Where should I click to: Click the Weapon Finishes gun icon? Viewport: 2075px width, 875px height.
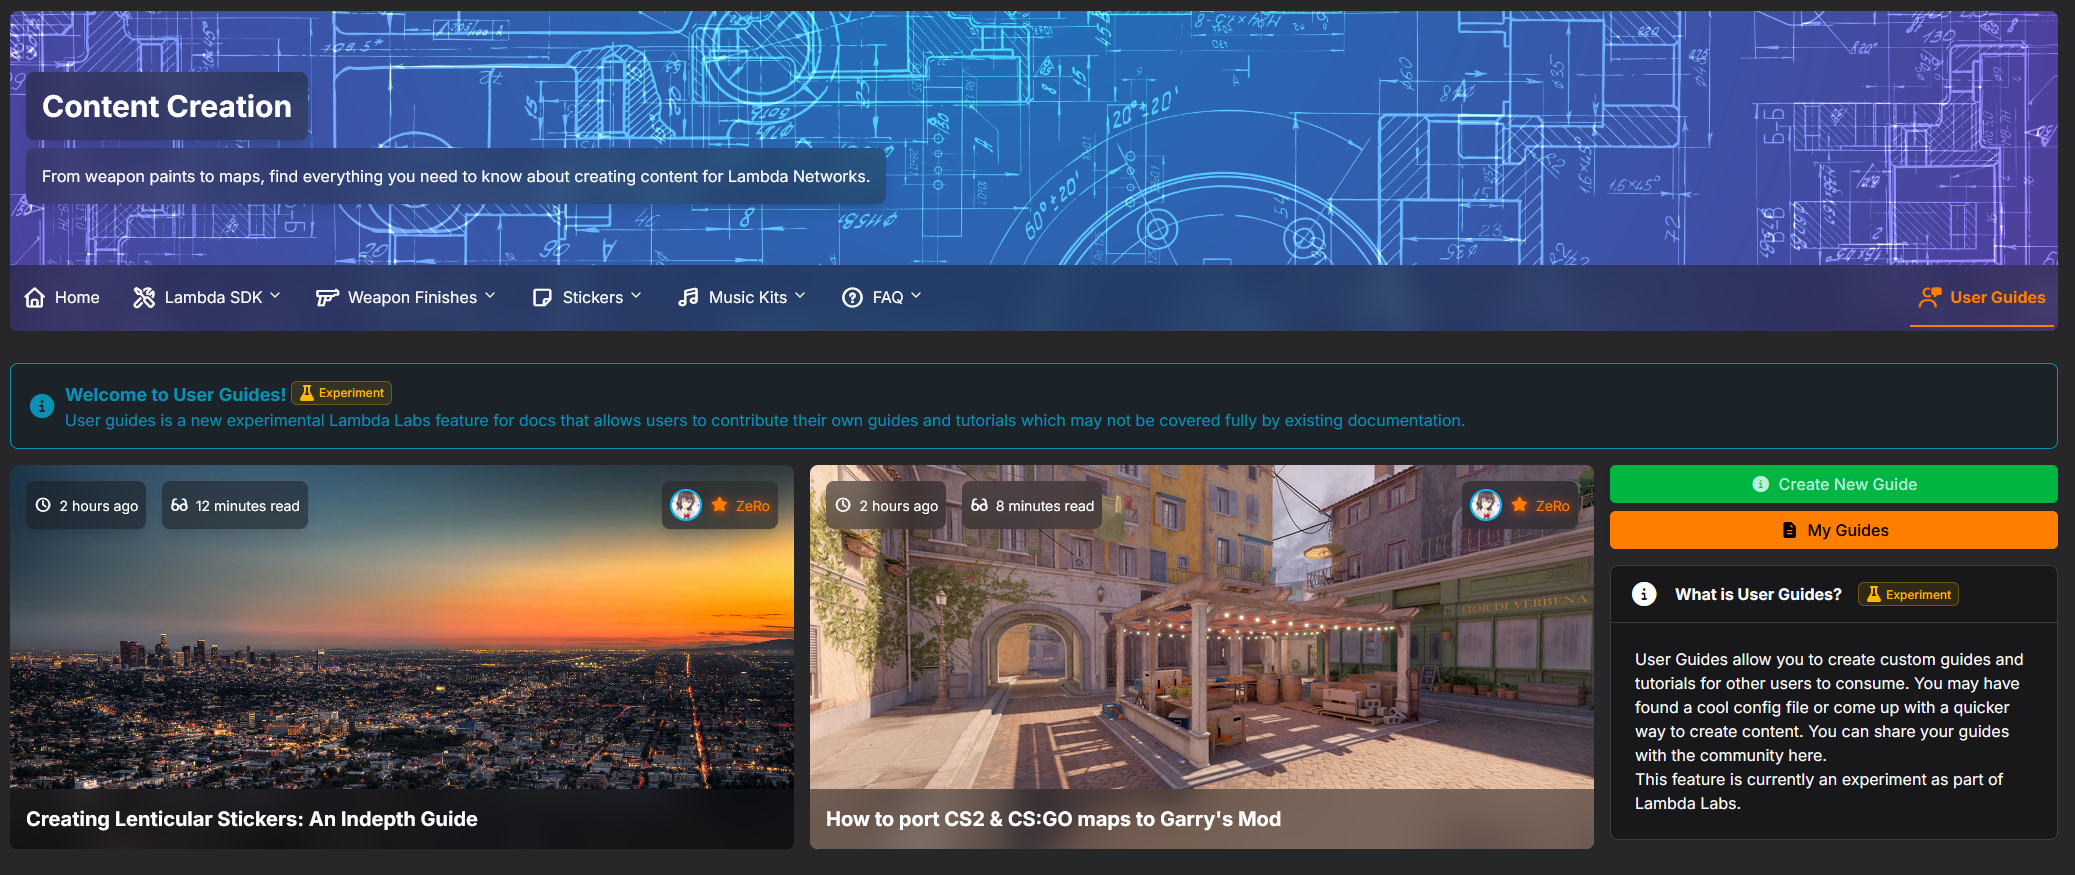[x=327, y=297]
